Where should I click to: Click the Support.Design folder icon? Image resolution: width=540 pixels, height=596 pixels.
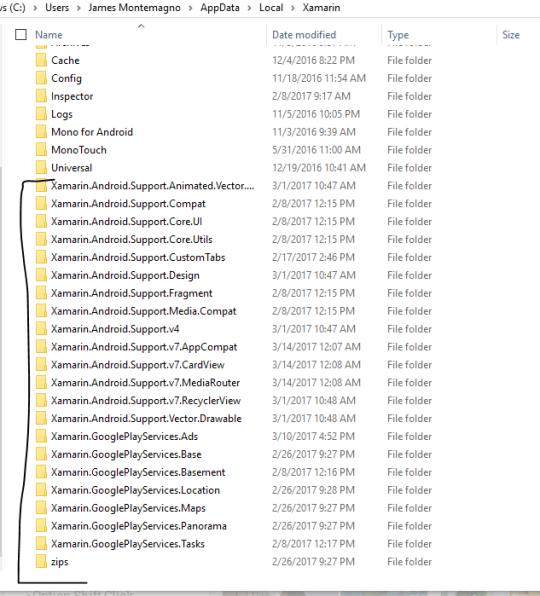(x=41, y=275)
